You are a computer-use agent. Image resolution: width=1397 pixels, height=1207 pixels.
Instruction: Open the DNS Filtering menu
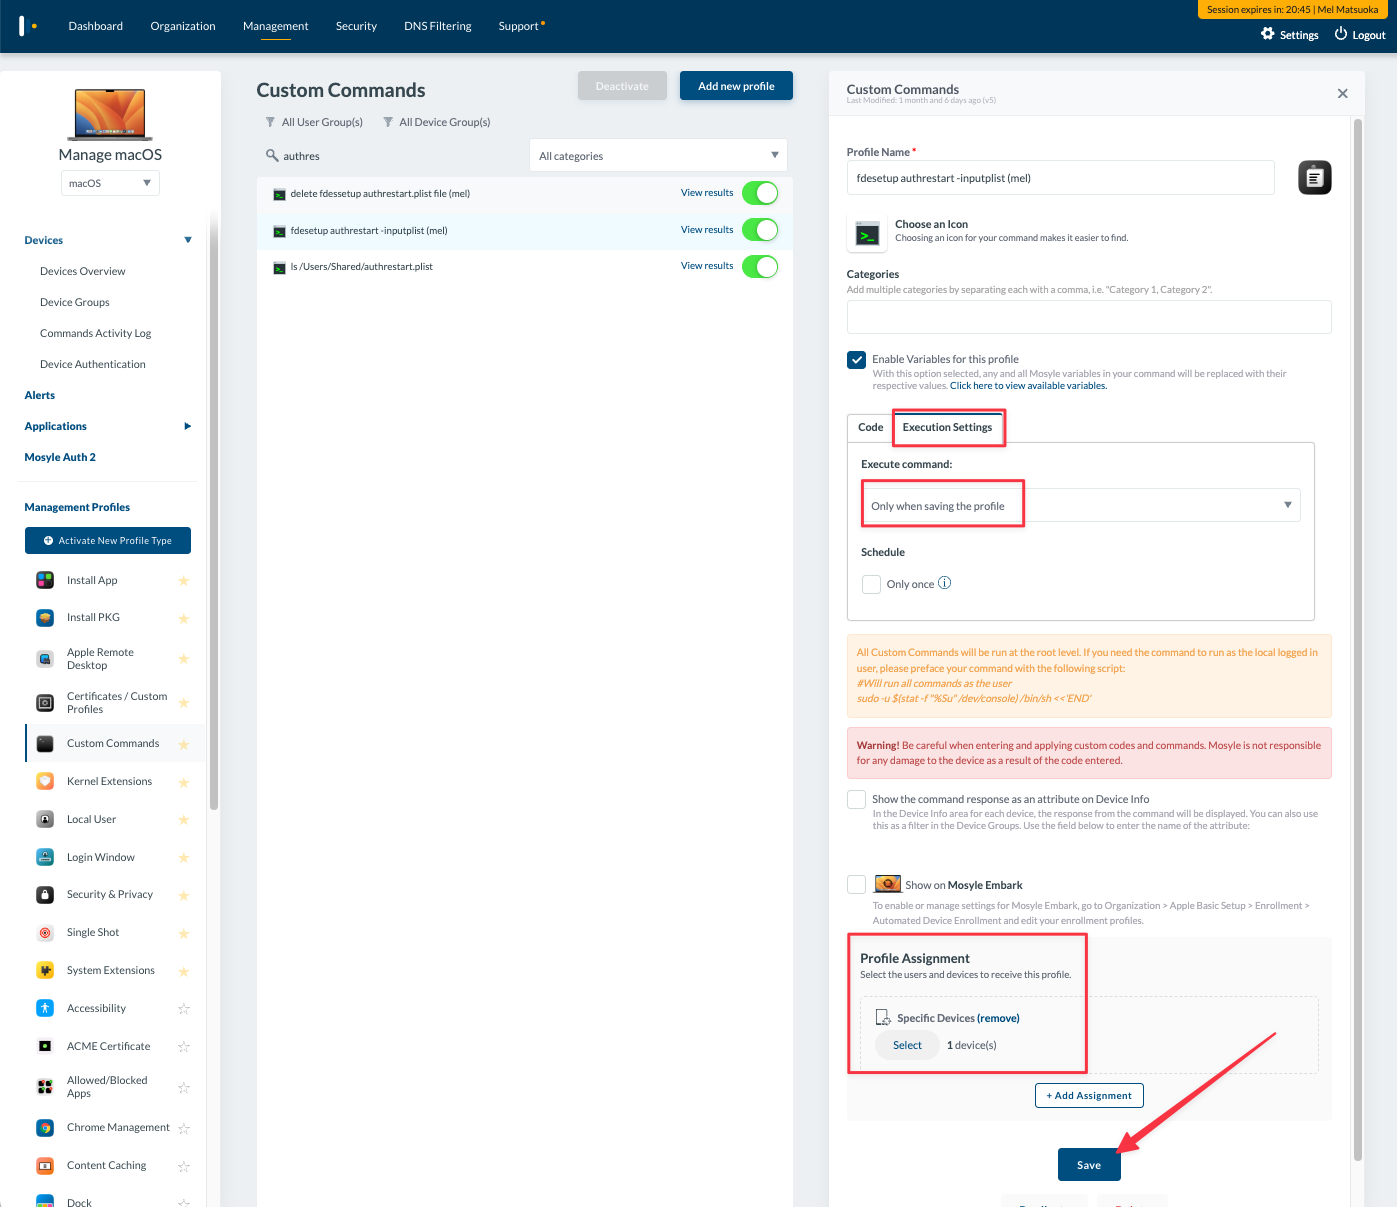pos(438,26)
